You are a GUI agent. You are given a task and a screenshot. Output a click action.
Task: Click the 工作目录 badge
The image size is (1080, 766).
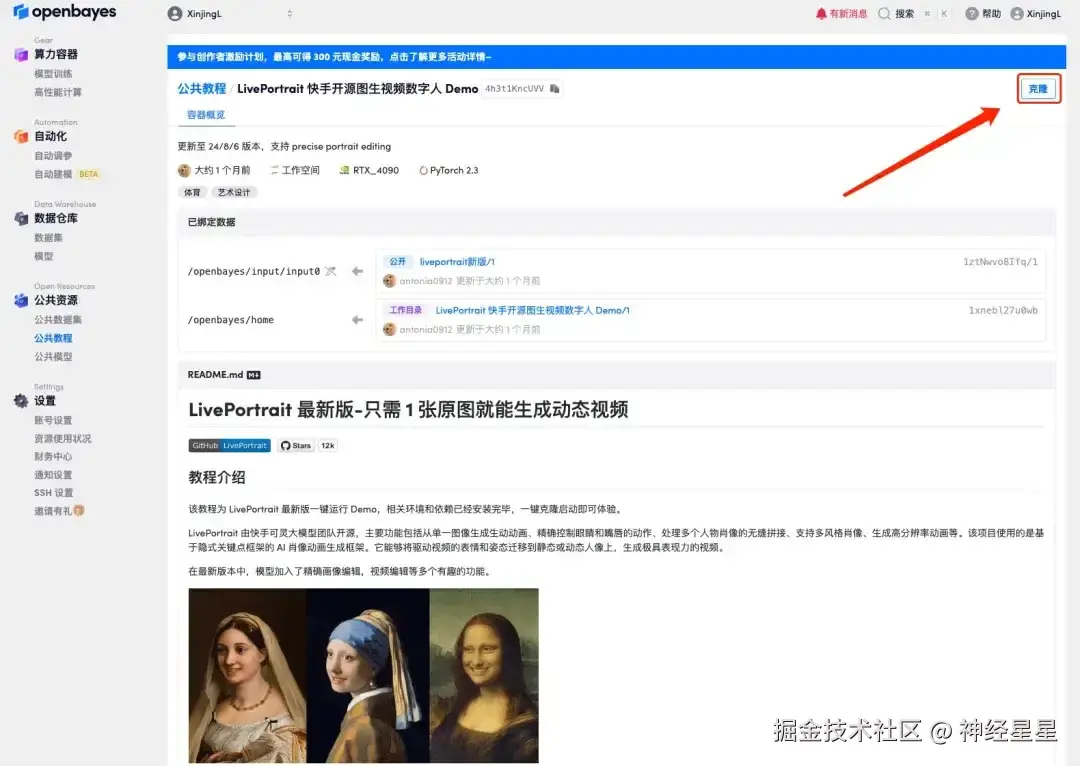click(x=405, y=311)
